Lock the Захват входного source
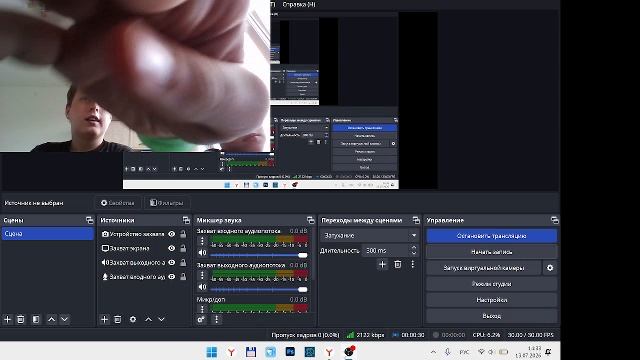 [183, 277]
